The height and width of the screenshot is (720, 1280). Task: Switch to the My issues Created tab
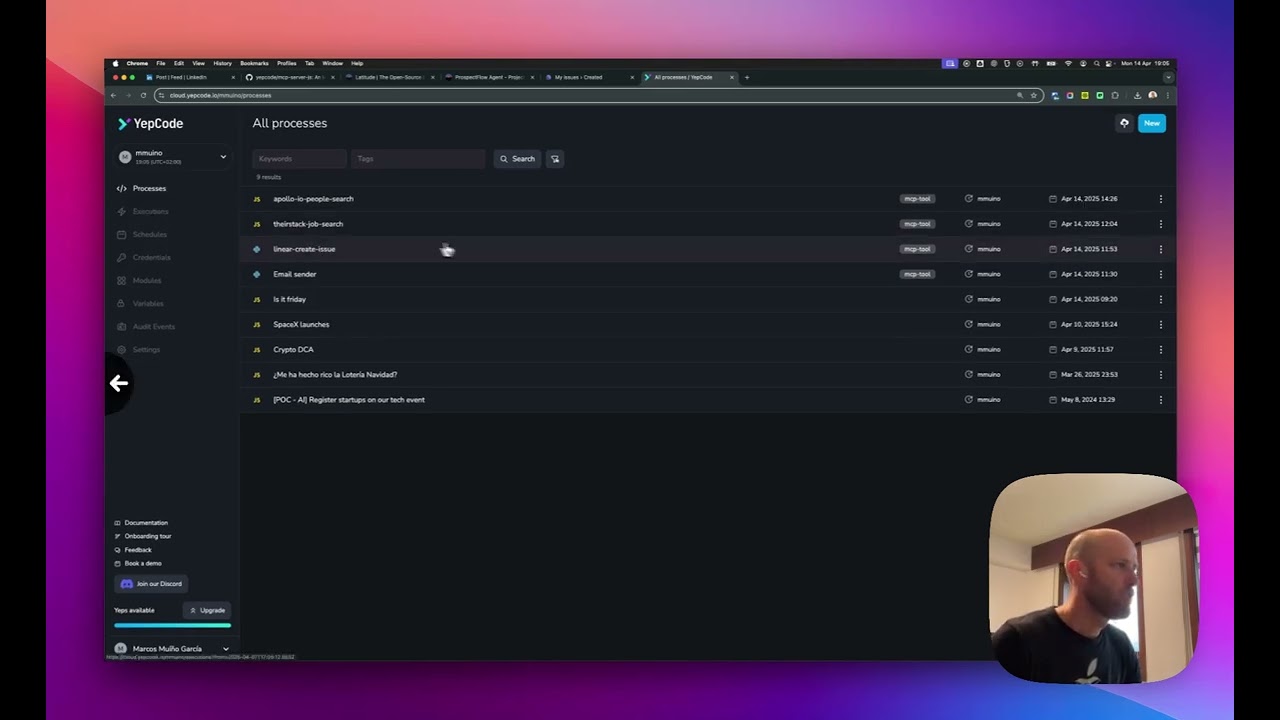(x=588, y=77)
